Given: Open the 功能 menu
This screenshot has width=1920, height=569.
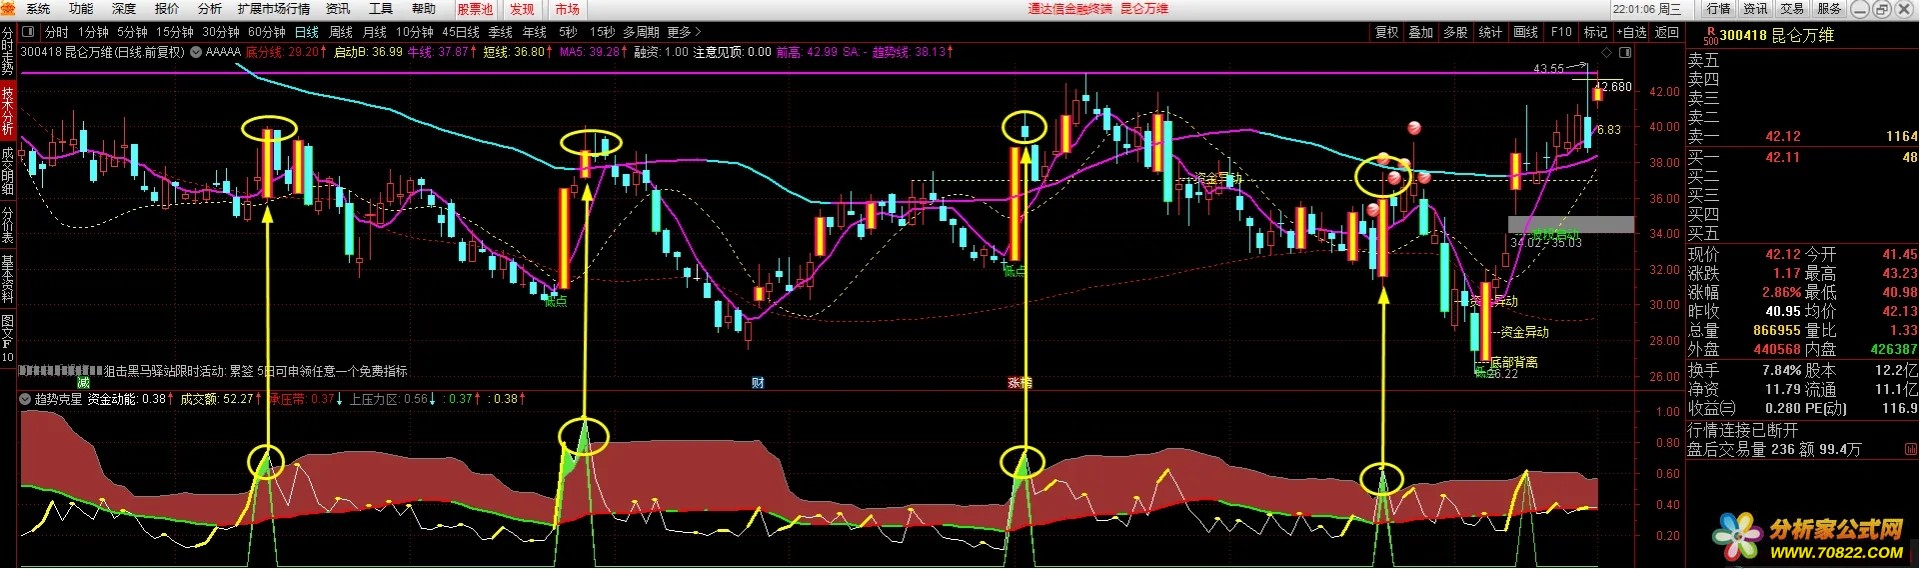Looking at the screenshot, I should click(x=81, y=9).
